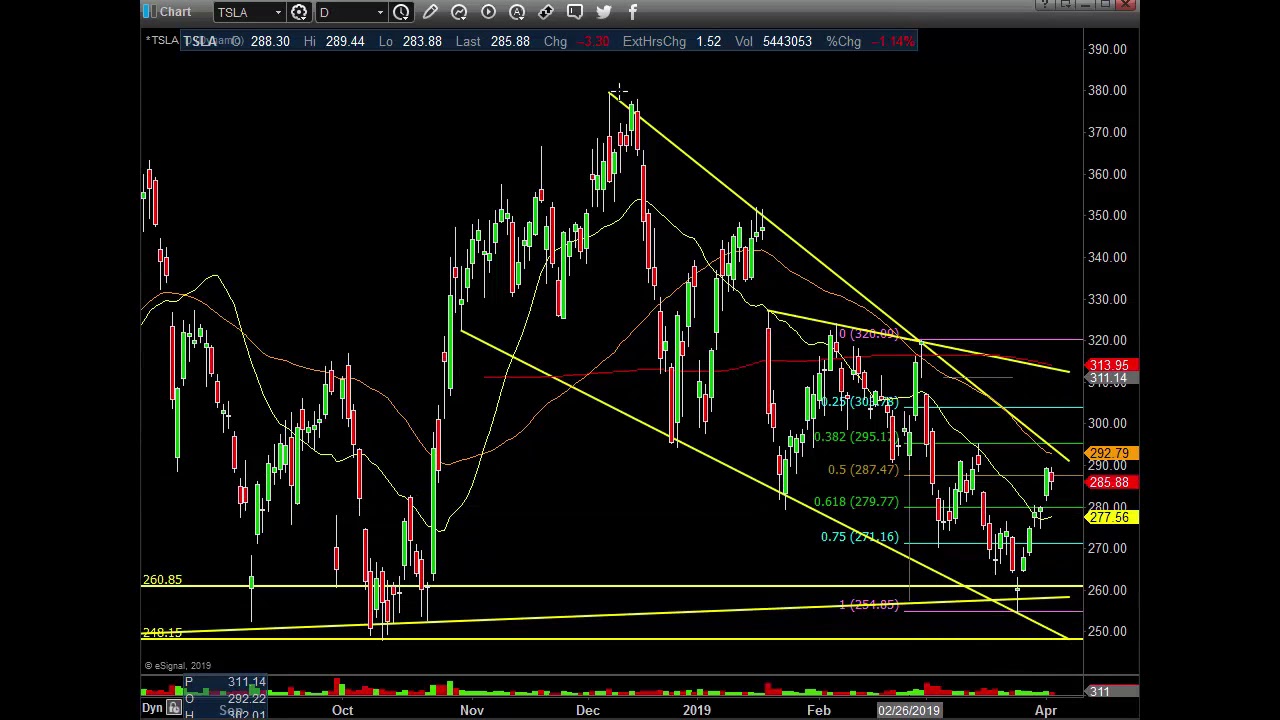Open the studies chart-line icon
This screenshot has width=1280, height=720.
[x=459, y=12]
